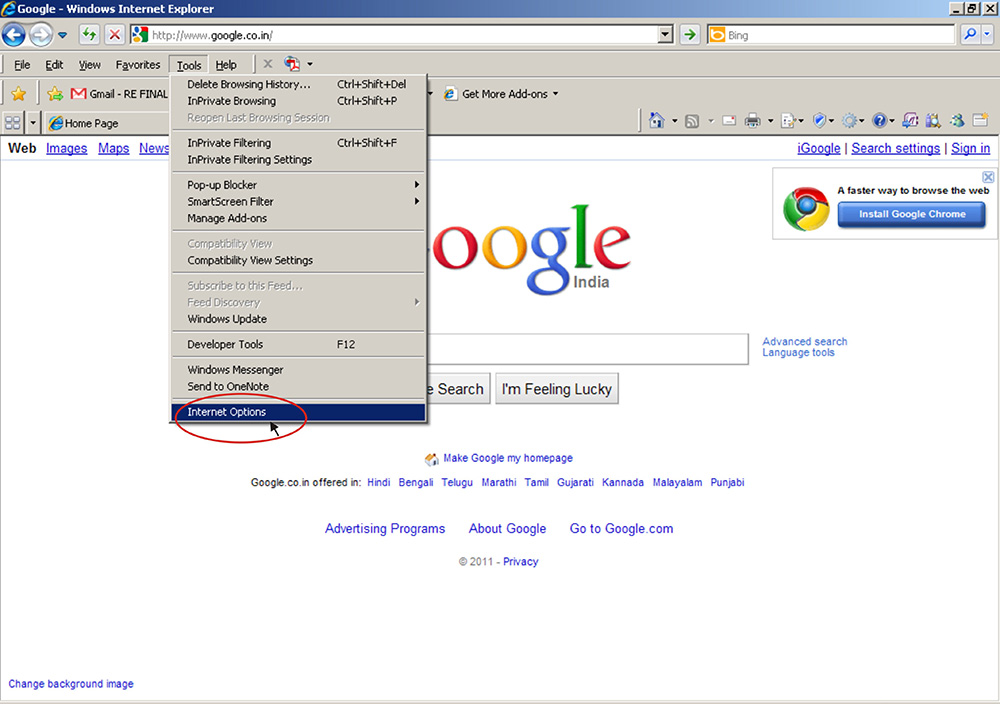
Task: Click the RSS Feeds icon
Action: coord(692,121)
